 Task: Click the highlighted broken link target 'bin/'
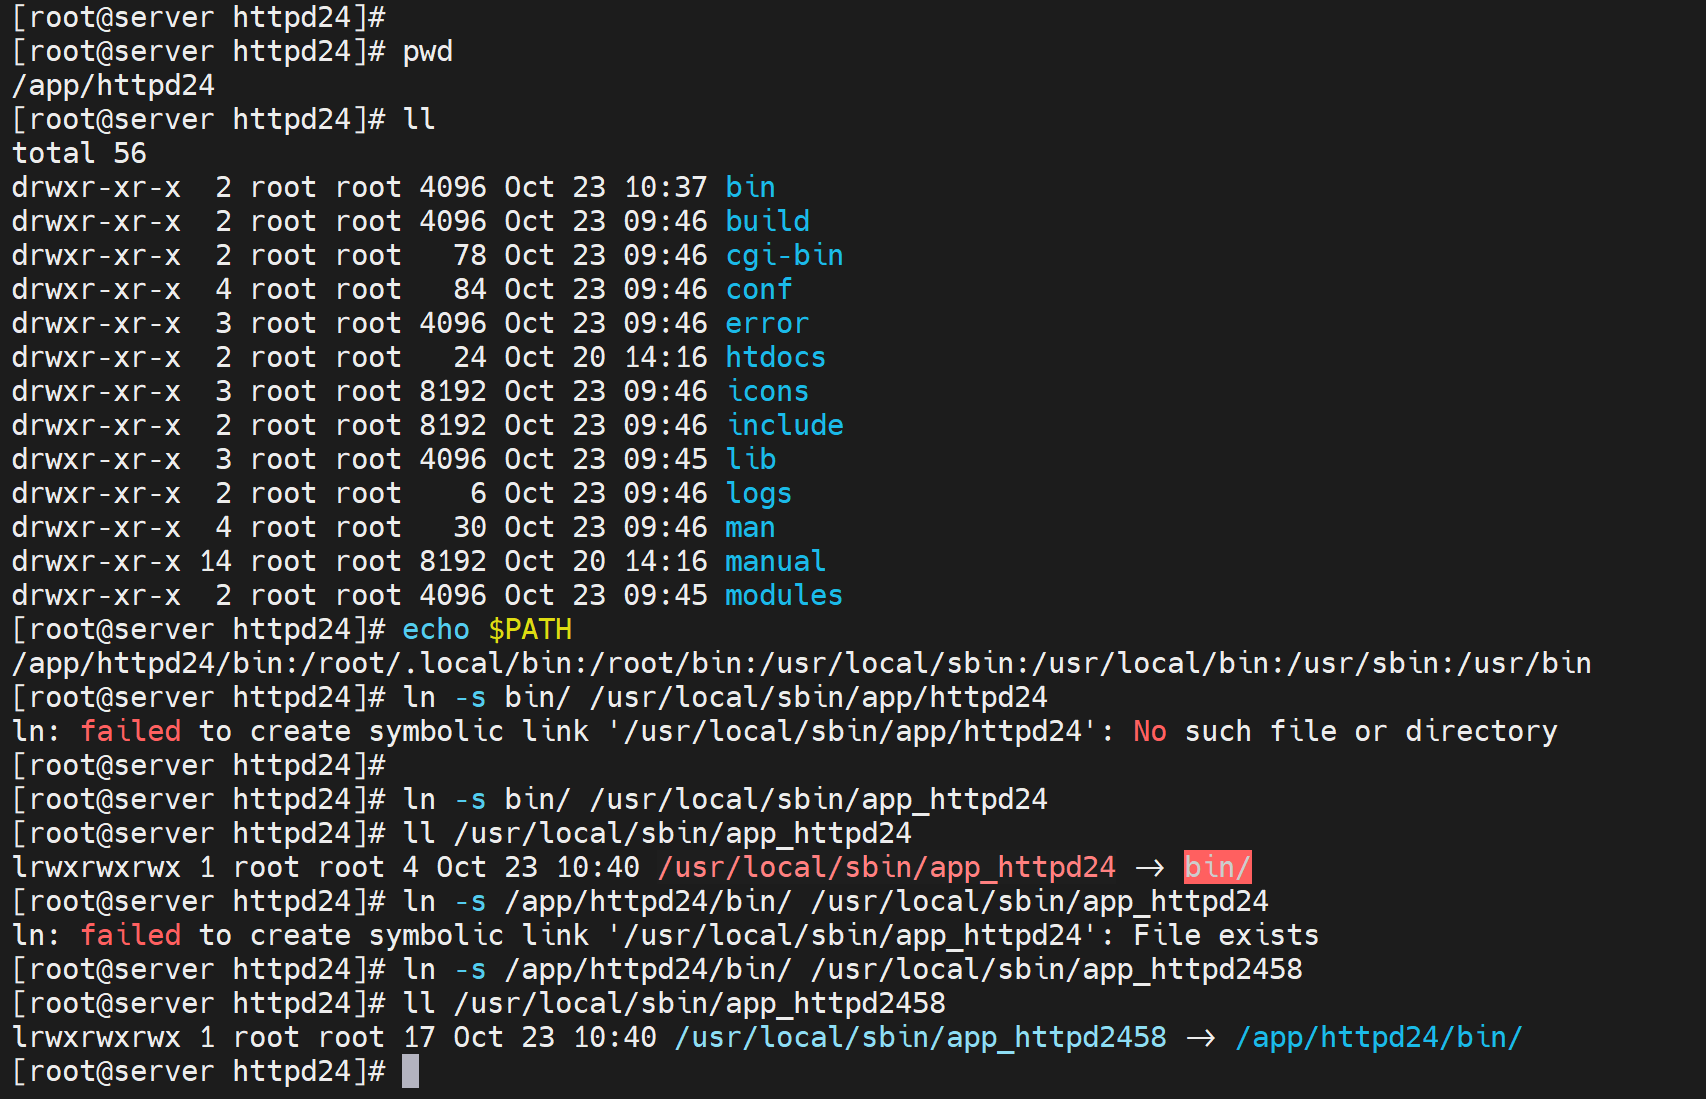coord(1217,867)
